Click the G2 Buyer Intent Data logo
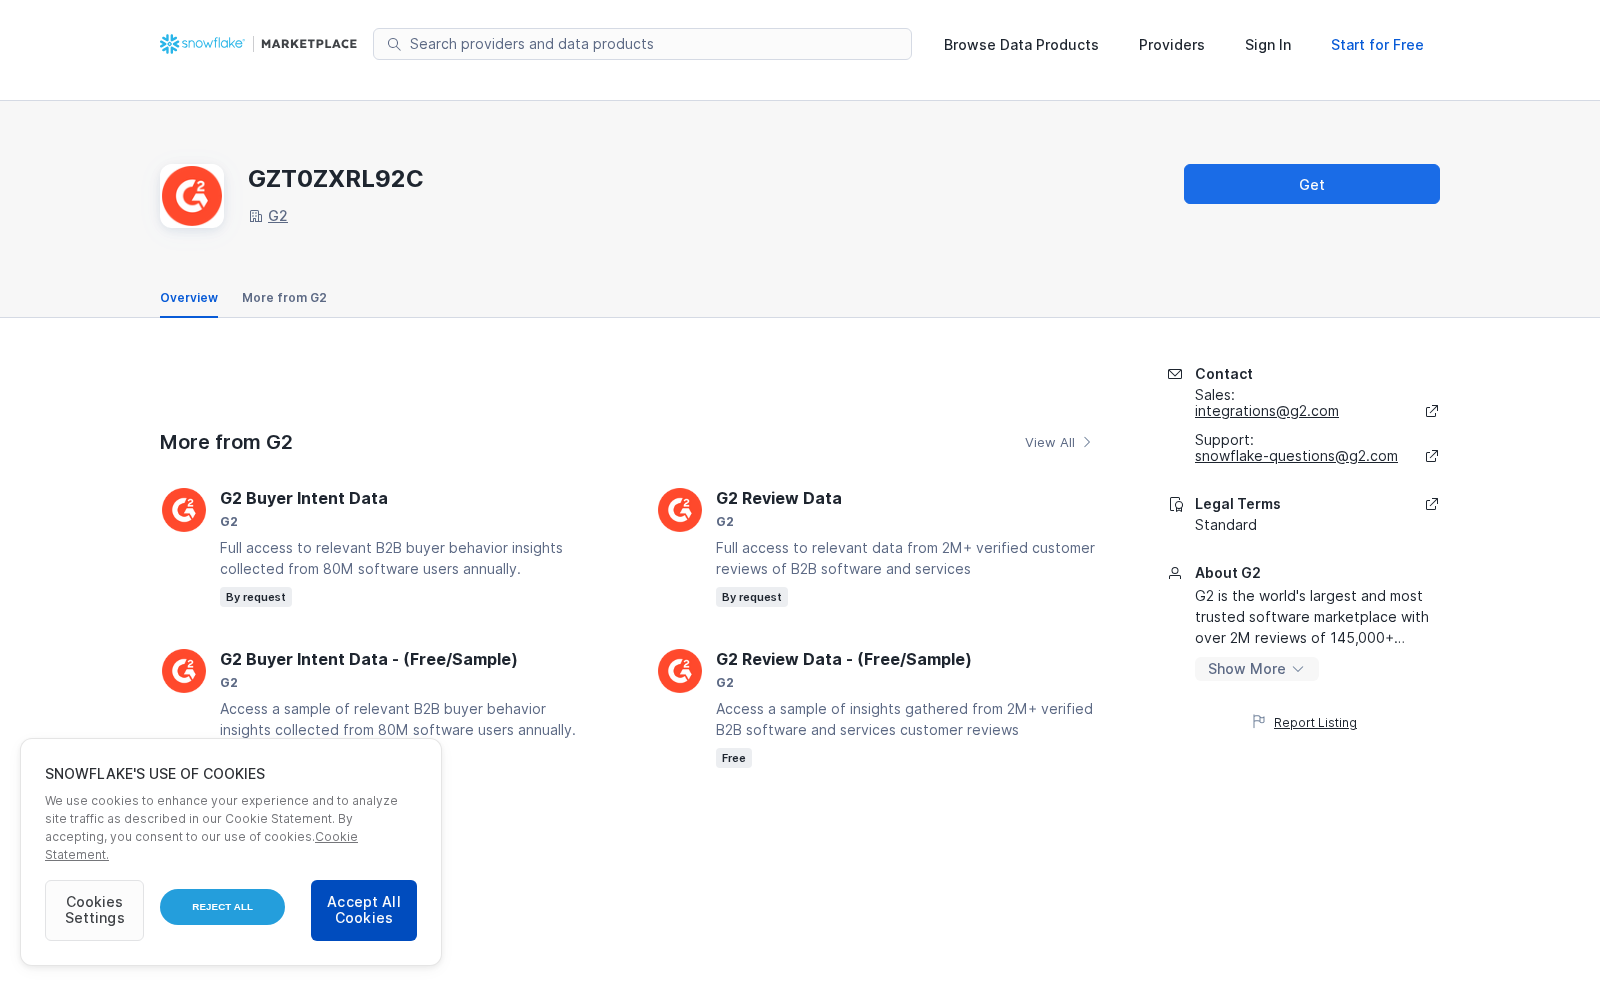The image size is (1600, 1000). [184, 510]
